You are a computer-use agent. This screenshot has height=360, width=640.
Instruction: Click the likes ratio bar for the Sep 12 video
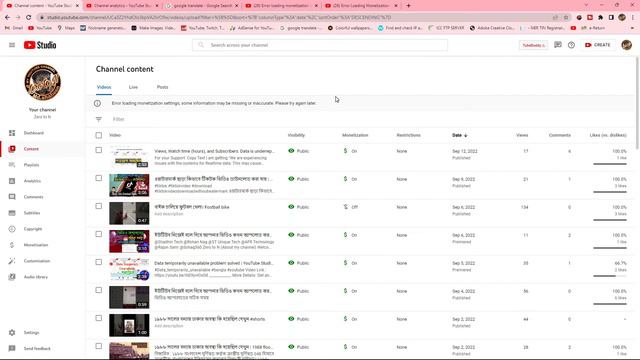pos(610,164)
